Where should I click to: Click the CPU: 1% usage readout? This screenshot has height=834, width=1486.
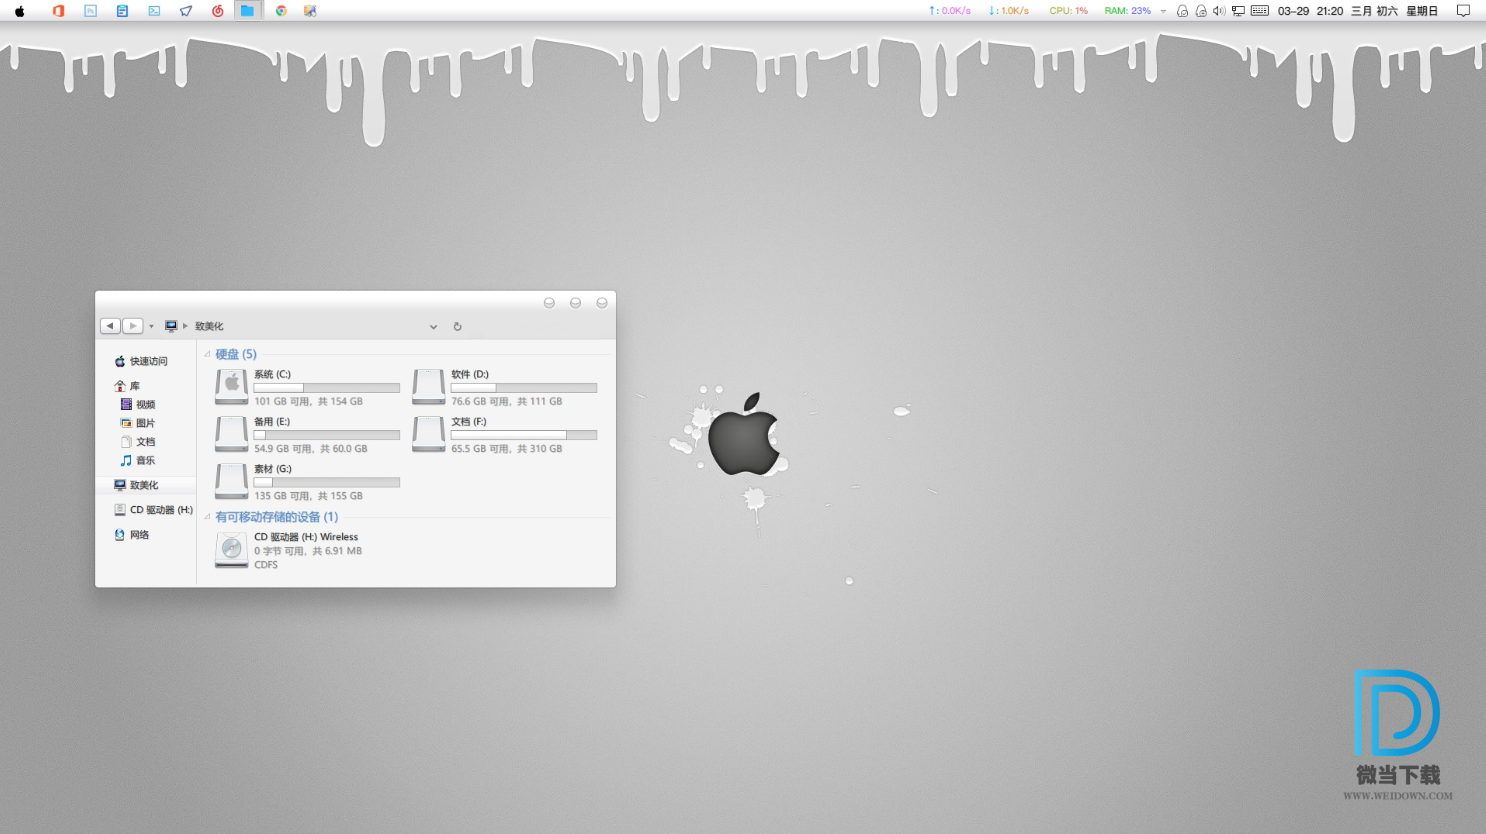point(1068,11)
